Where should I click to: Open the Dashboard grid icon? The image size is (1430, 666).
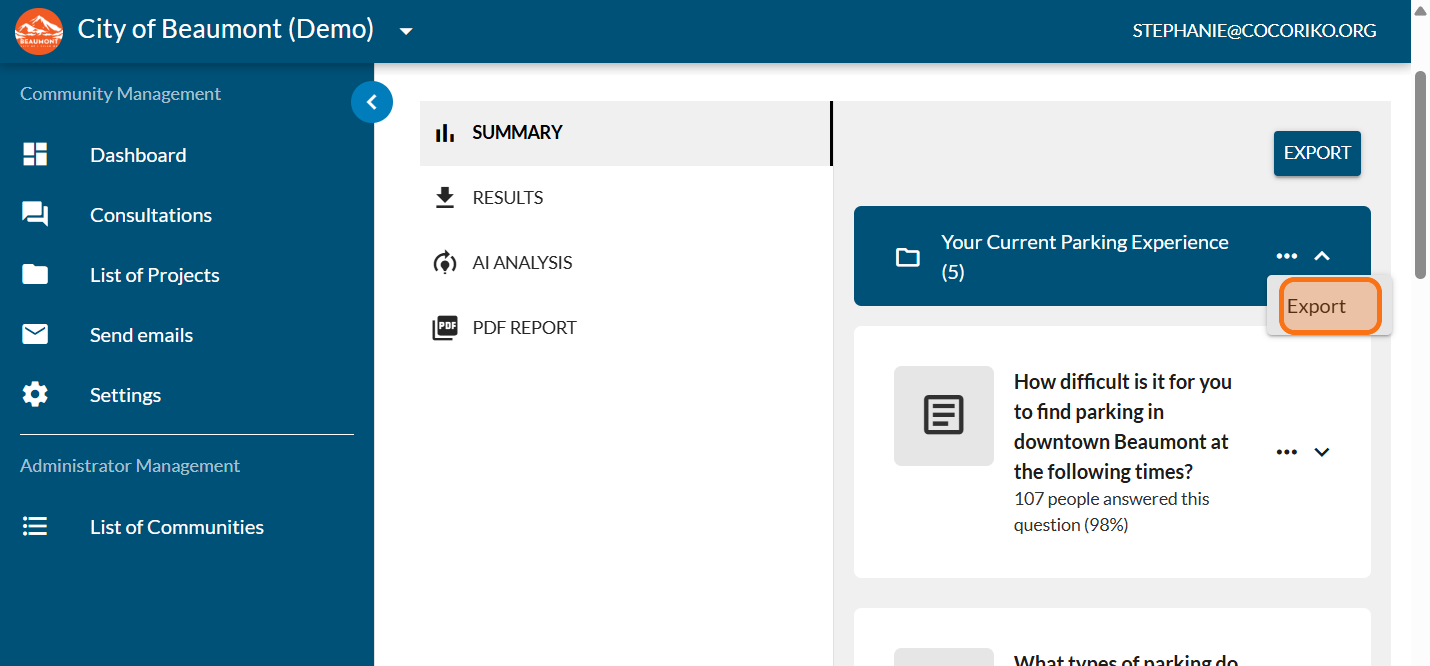coord(35,154)
